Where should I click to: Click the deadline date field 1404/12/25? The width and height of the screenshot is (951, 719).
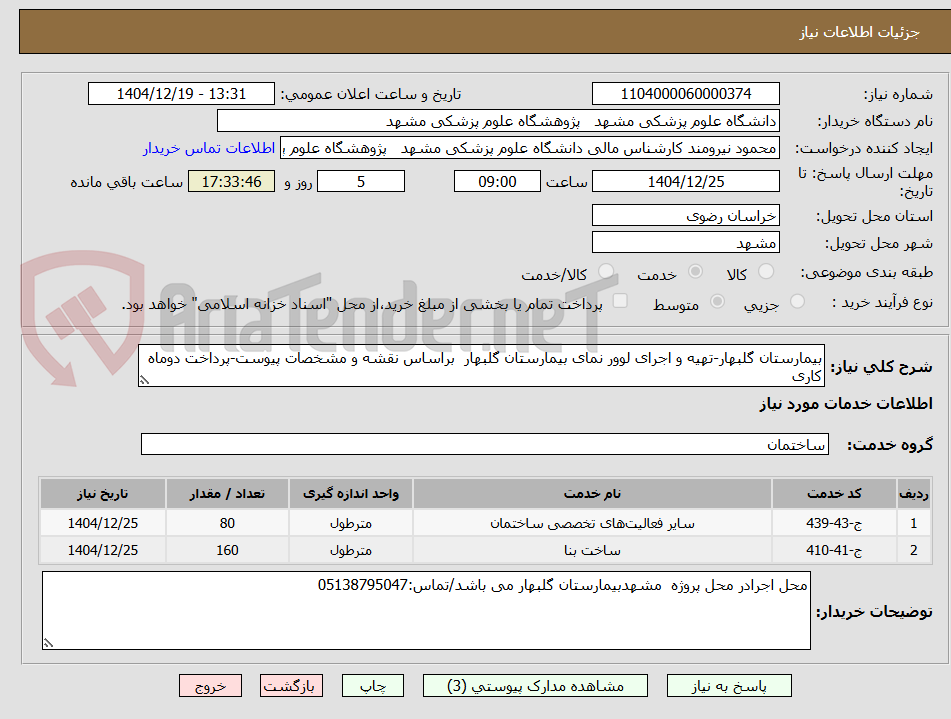pyautogui.click(x=685, y=181)
